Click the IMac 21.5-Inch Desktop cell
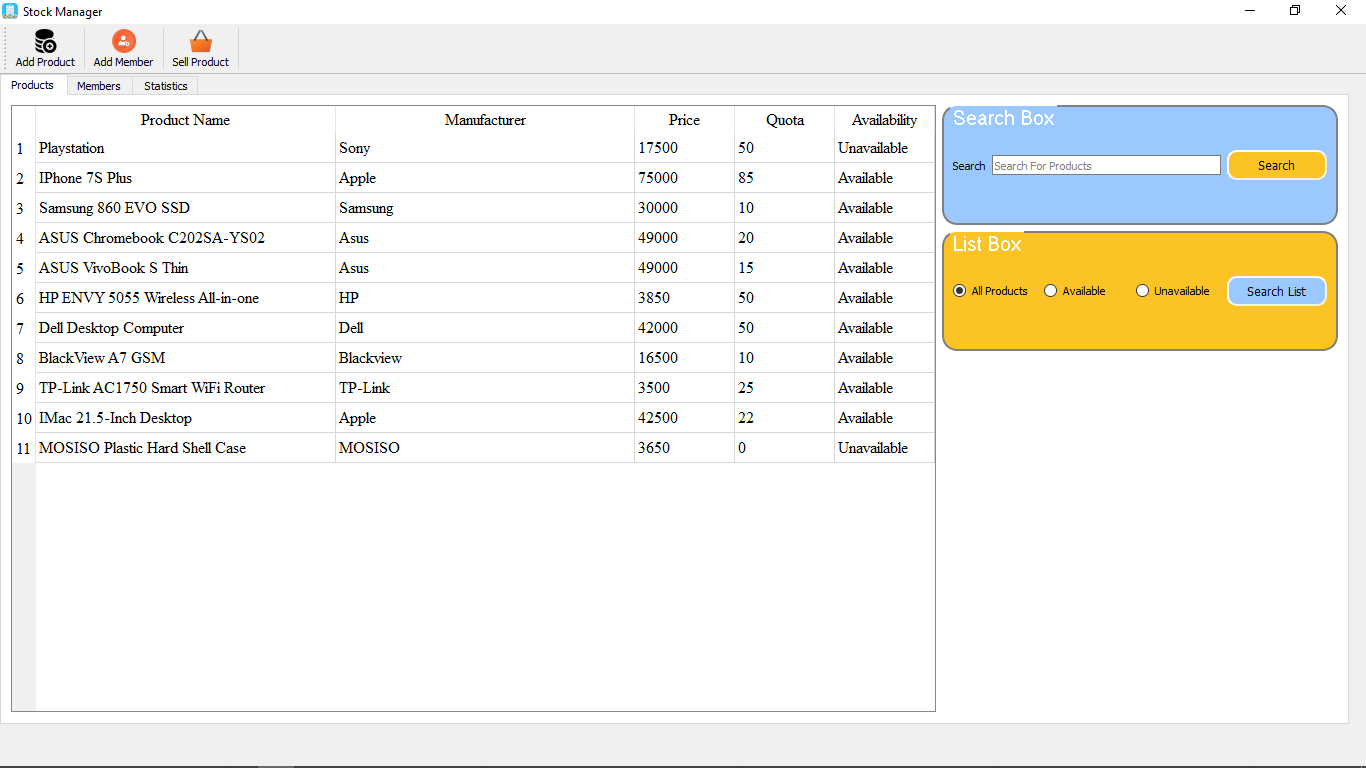The height and width of the screenshot is (768, 1366). pos(185,418)
